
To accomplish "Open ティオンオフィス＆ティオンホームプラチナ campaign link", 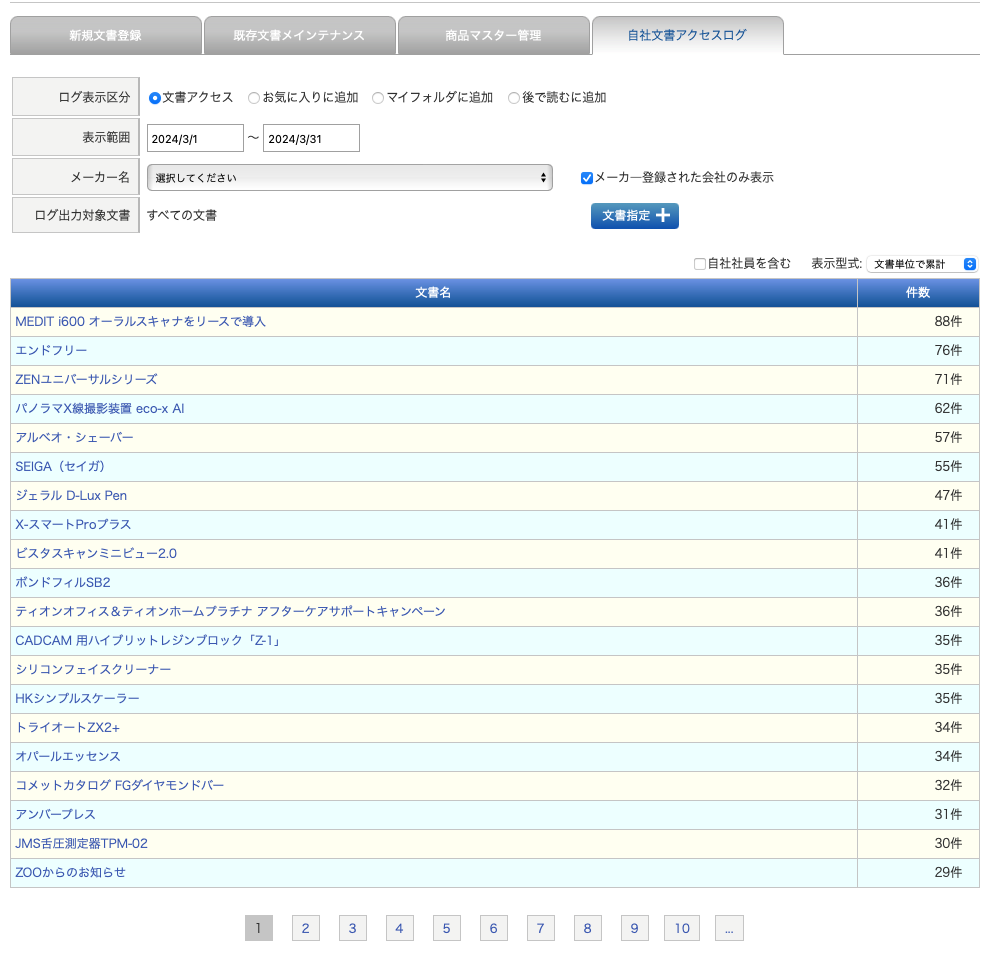I will [231, 611].
